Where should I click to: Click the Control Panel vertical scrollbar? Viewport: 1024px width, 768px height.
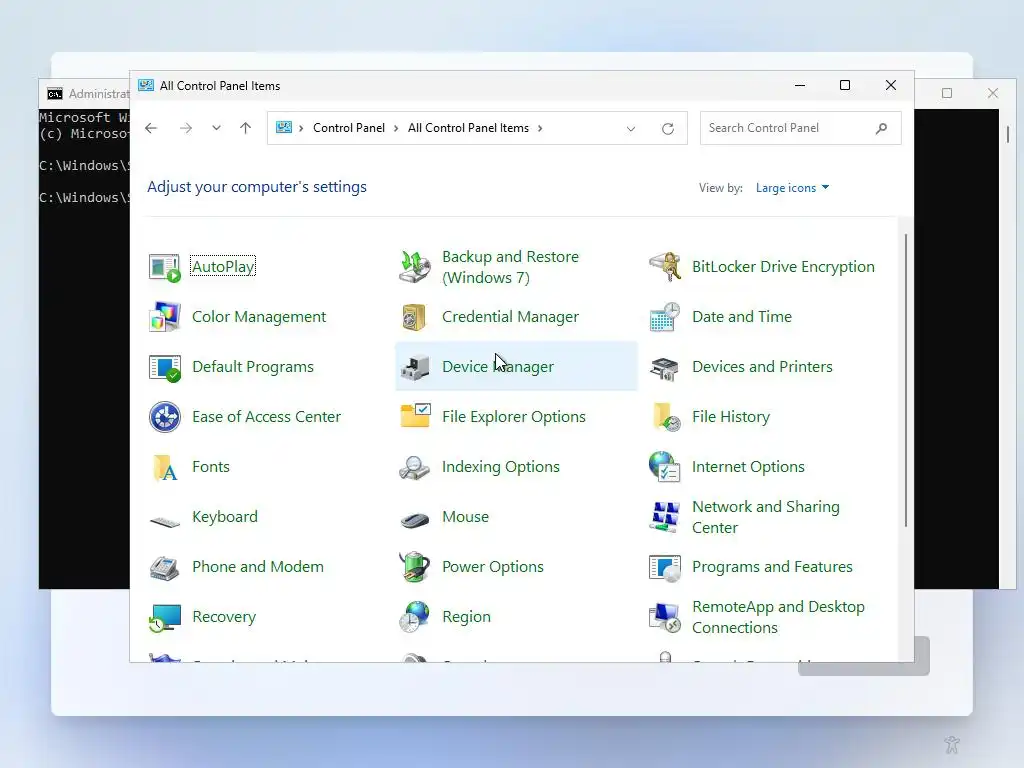click(906, 379)
